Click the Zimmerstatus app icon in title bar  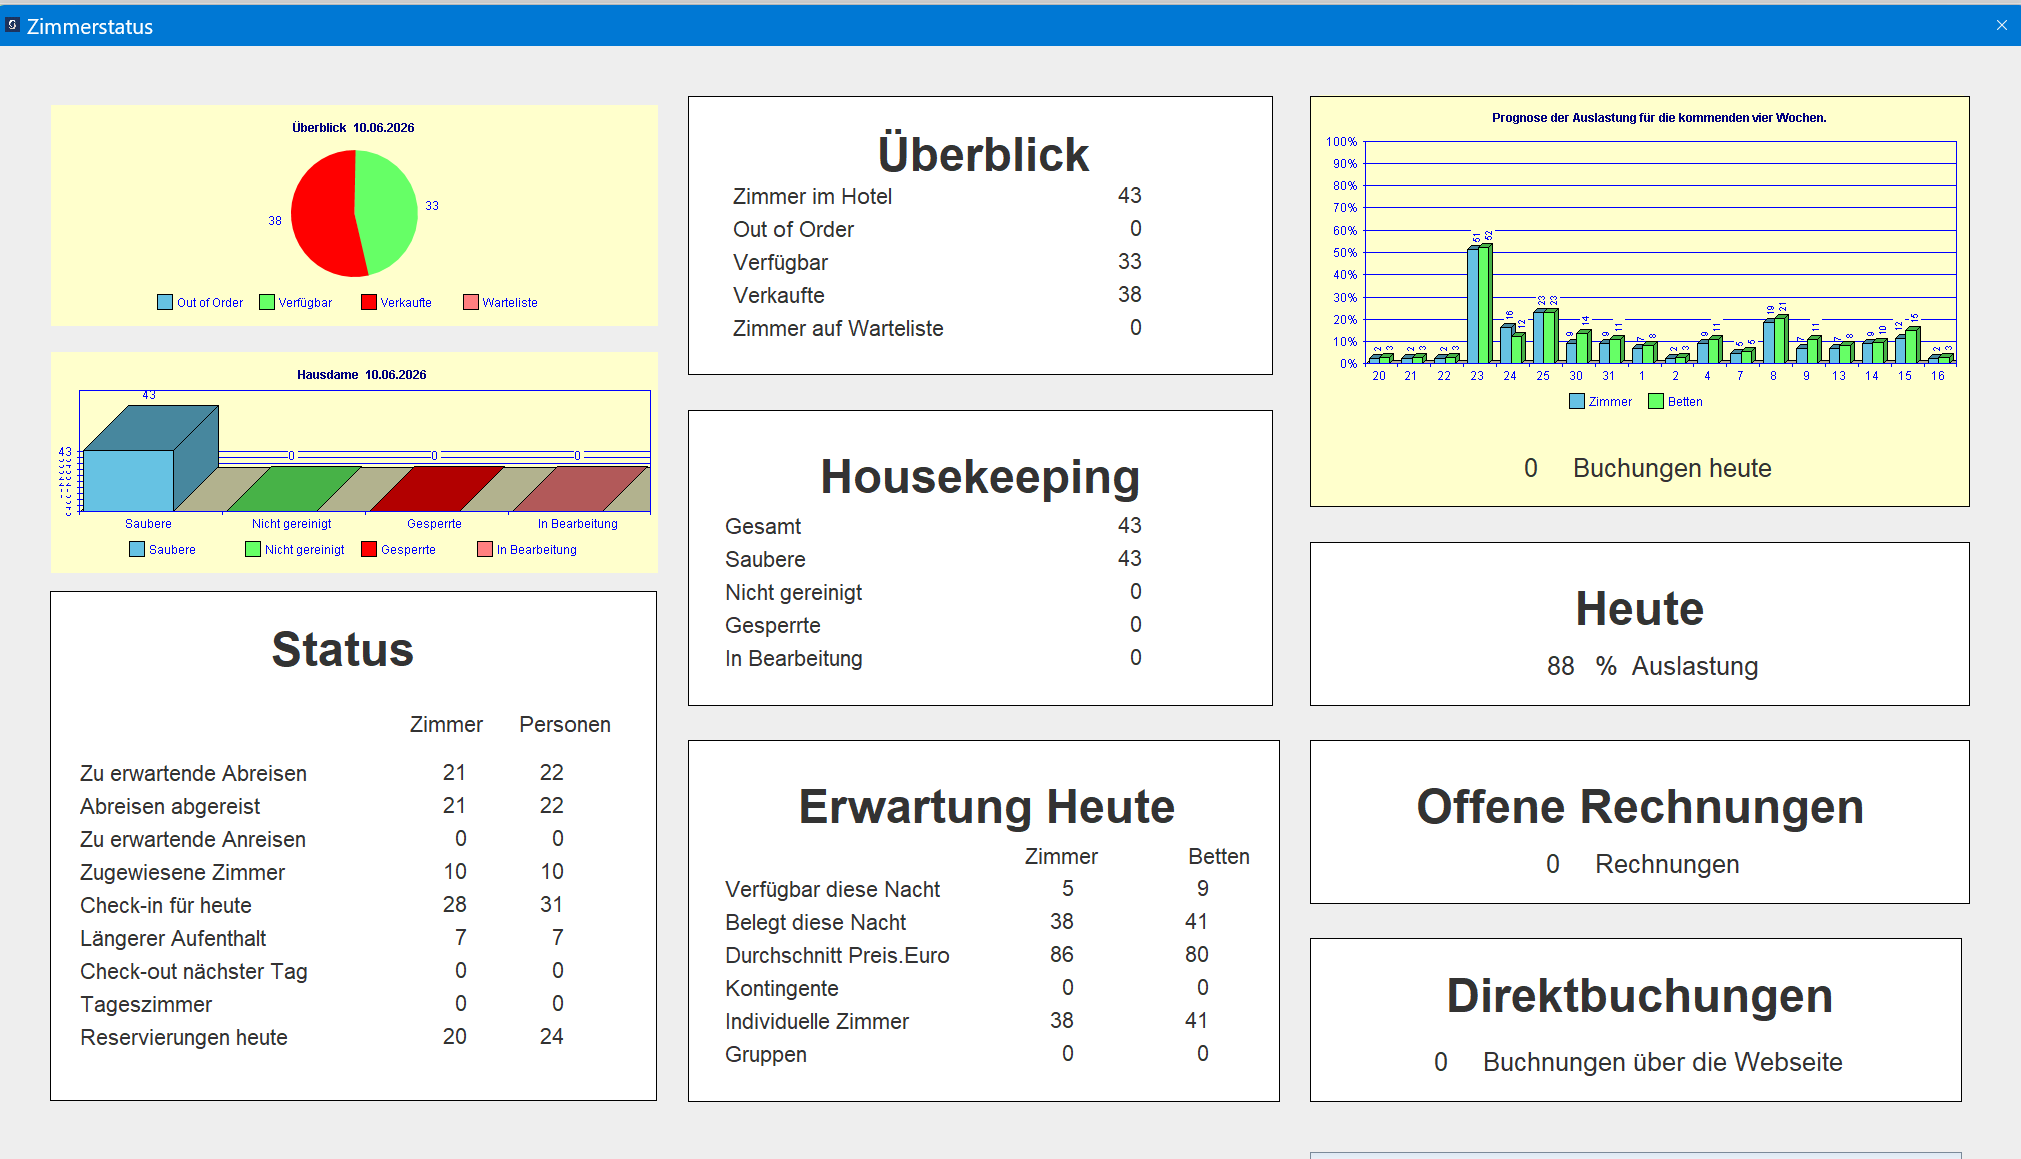[x=13, y=25]
